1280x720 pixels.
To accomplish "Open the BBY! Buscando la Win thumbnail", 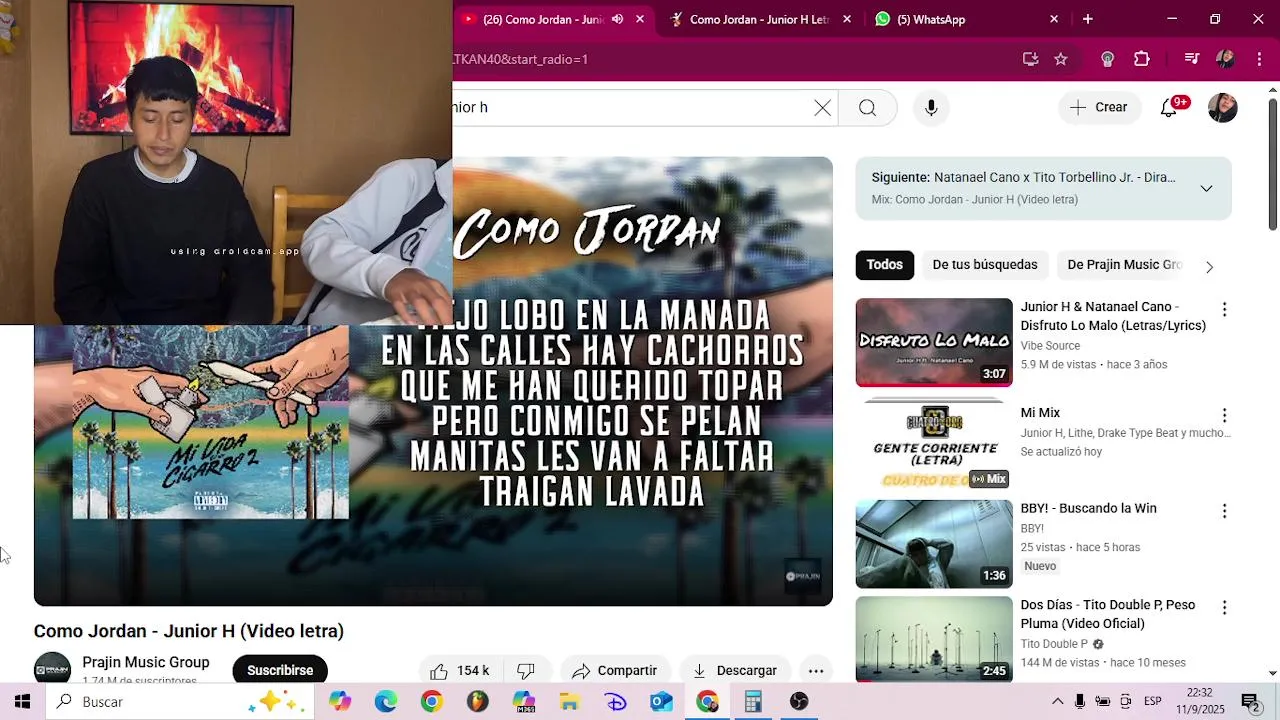I will [934, 544].
